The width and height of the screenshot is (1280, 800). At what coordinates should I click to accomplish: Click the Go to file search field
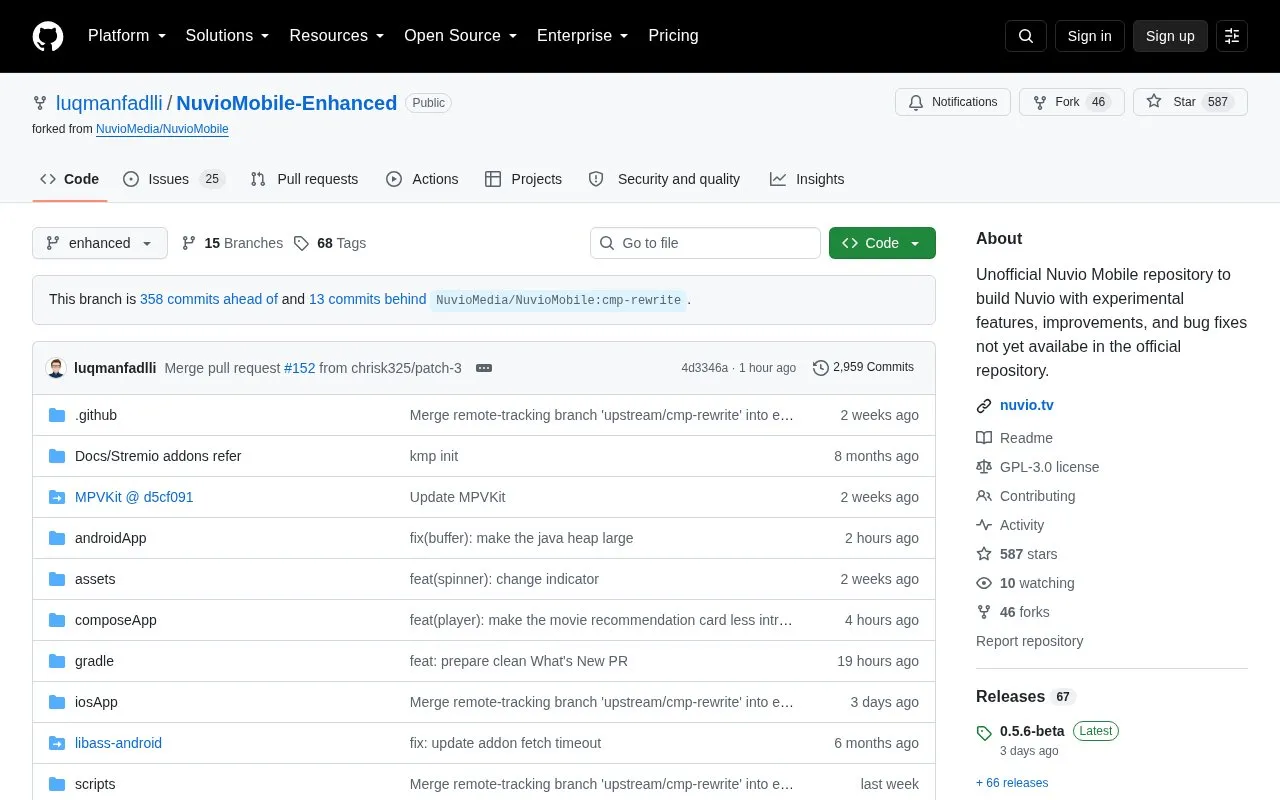coord(705,243)
